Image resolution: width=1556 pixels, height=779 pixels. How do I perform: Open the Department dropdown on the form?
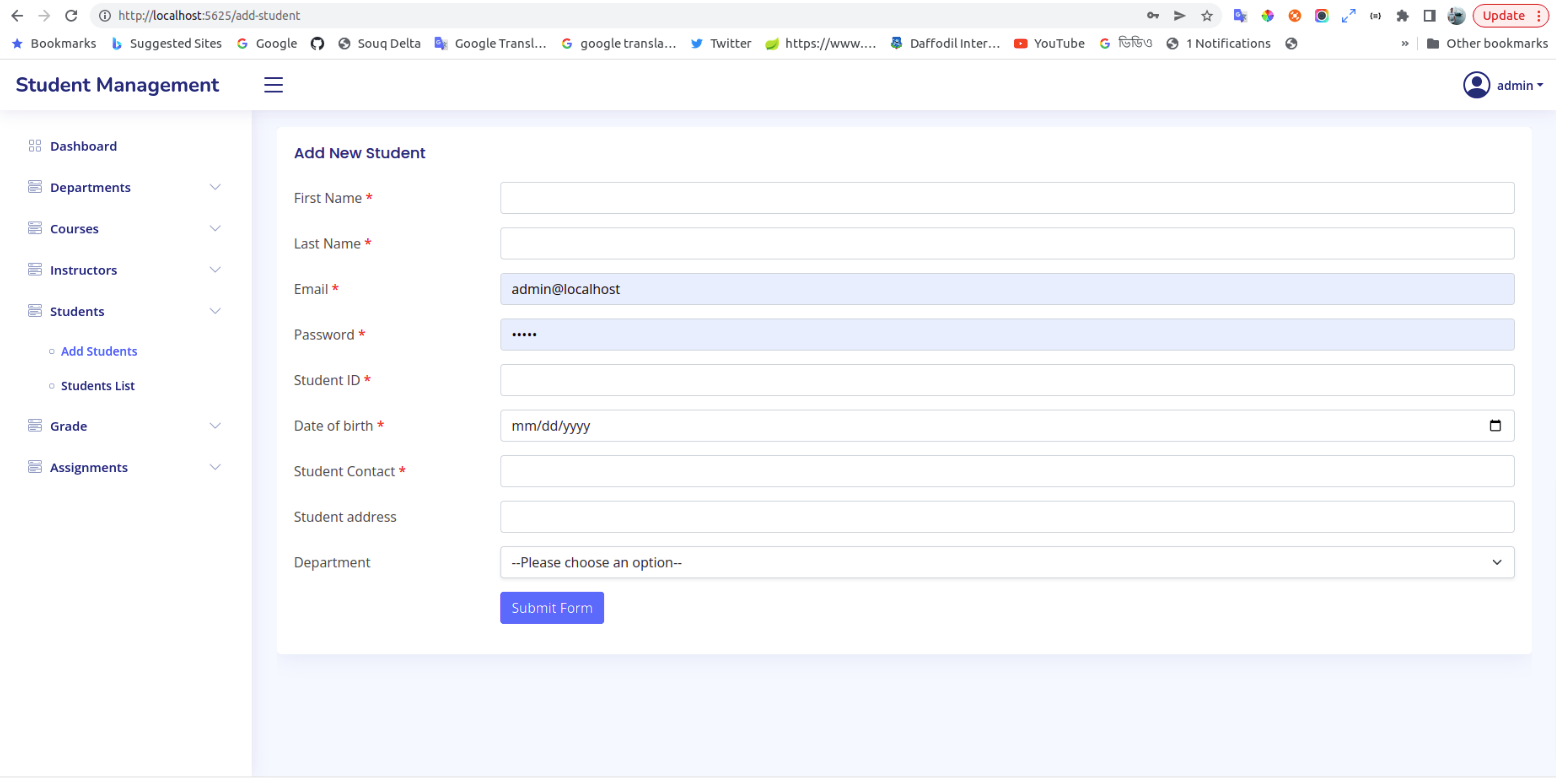pyautogui.click(x=1006, y=562)
